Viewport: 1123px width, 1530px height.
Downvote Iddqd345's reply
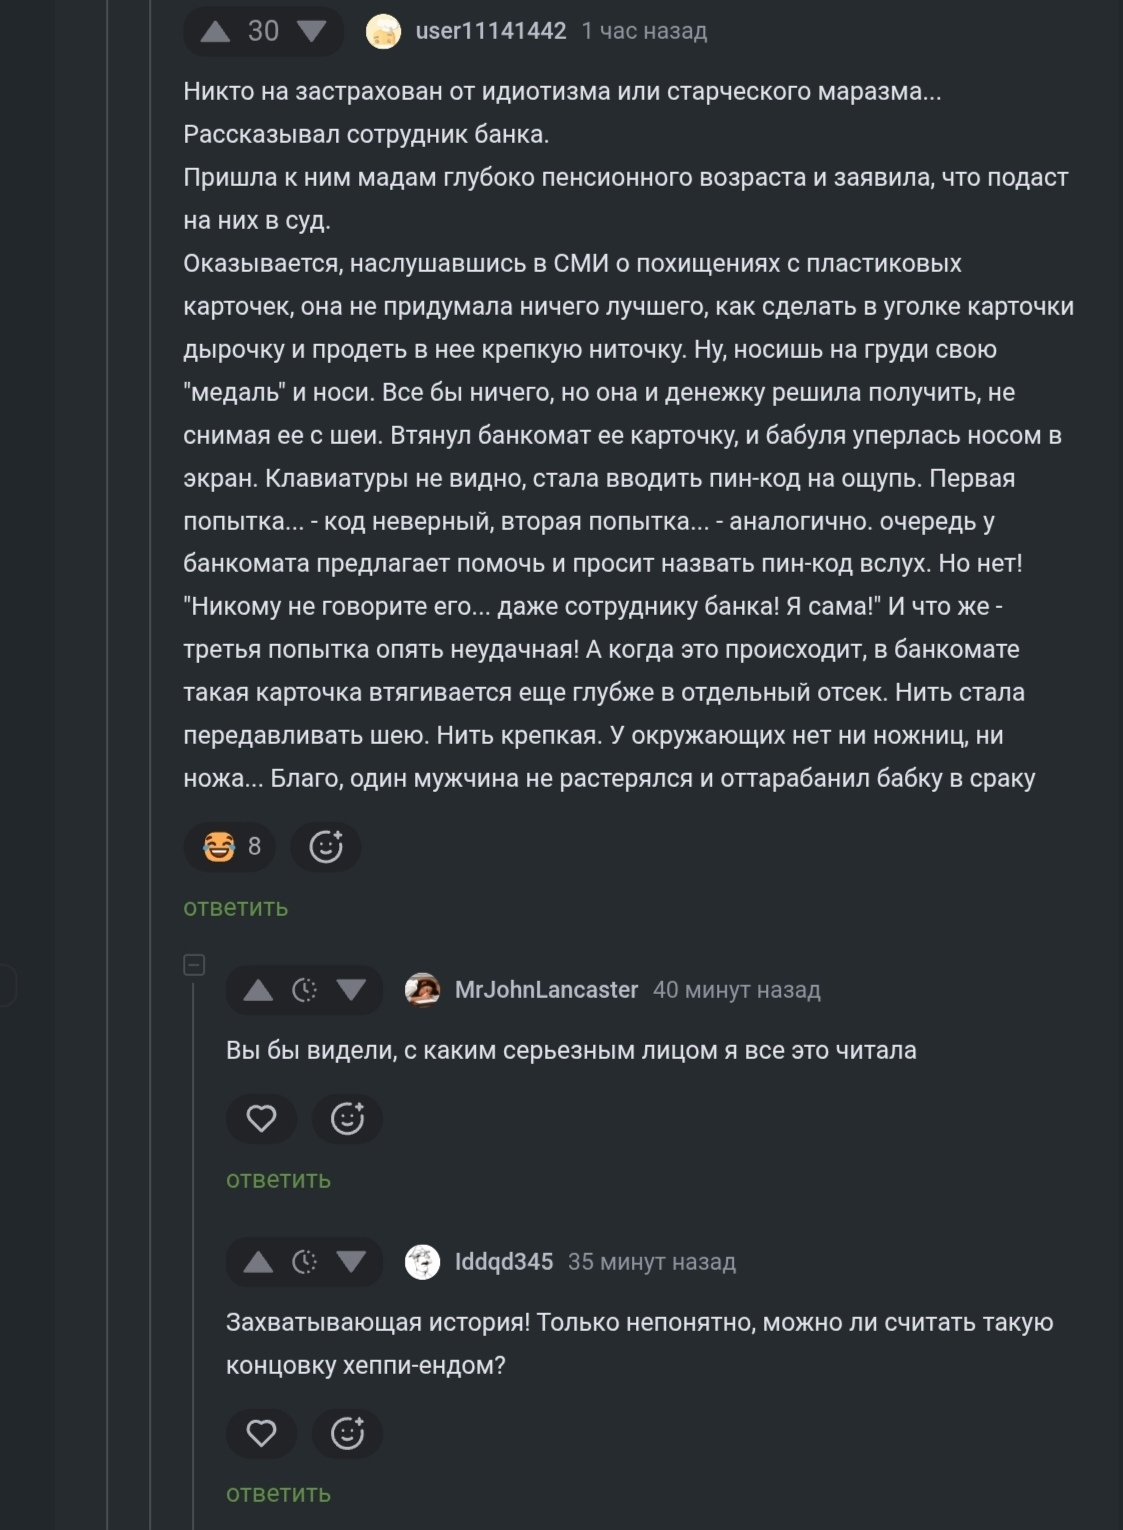coord(351,1262)
